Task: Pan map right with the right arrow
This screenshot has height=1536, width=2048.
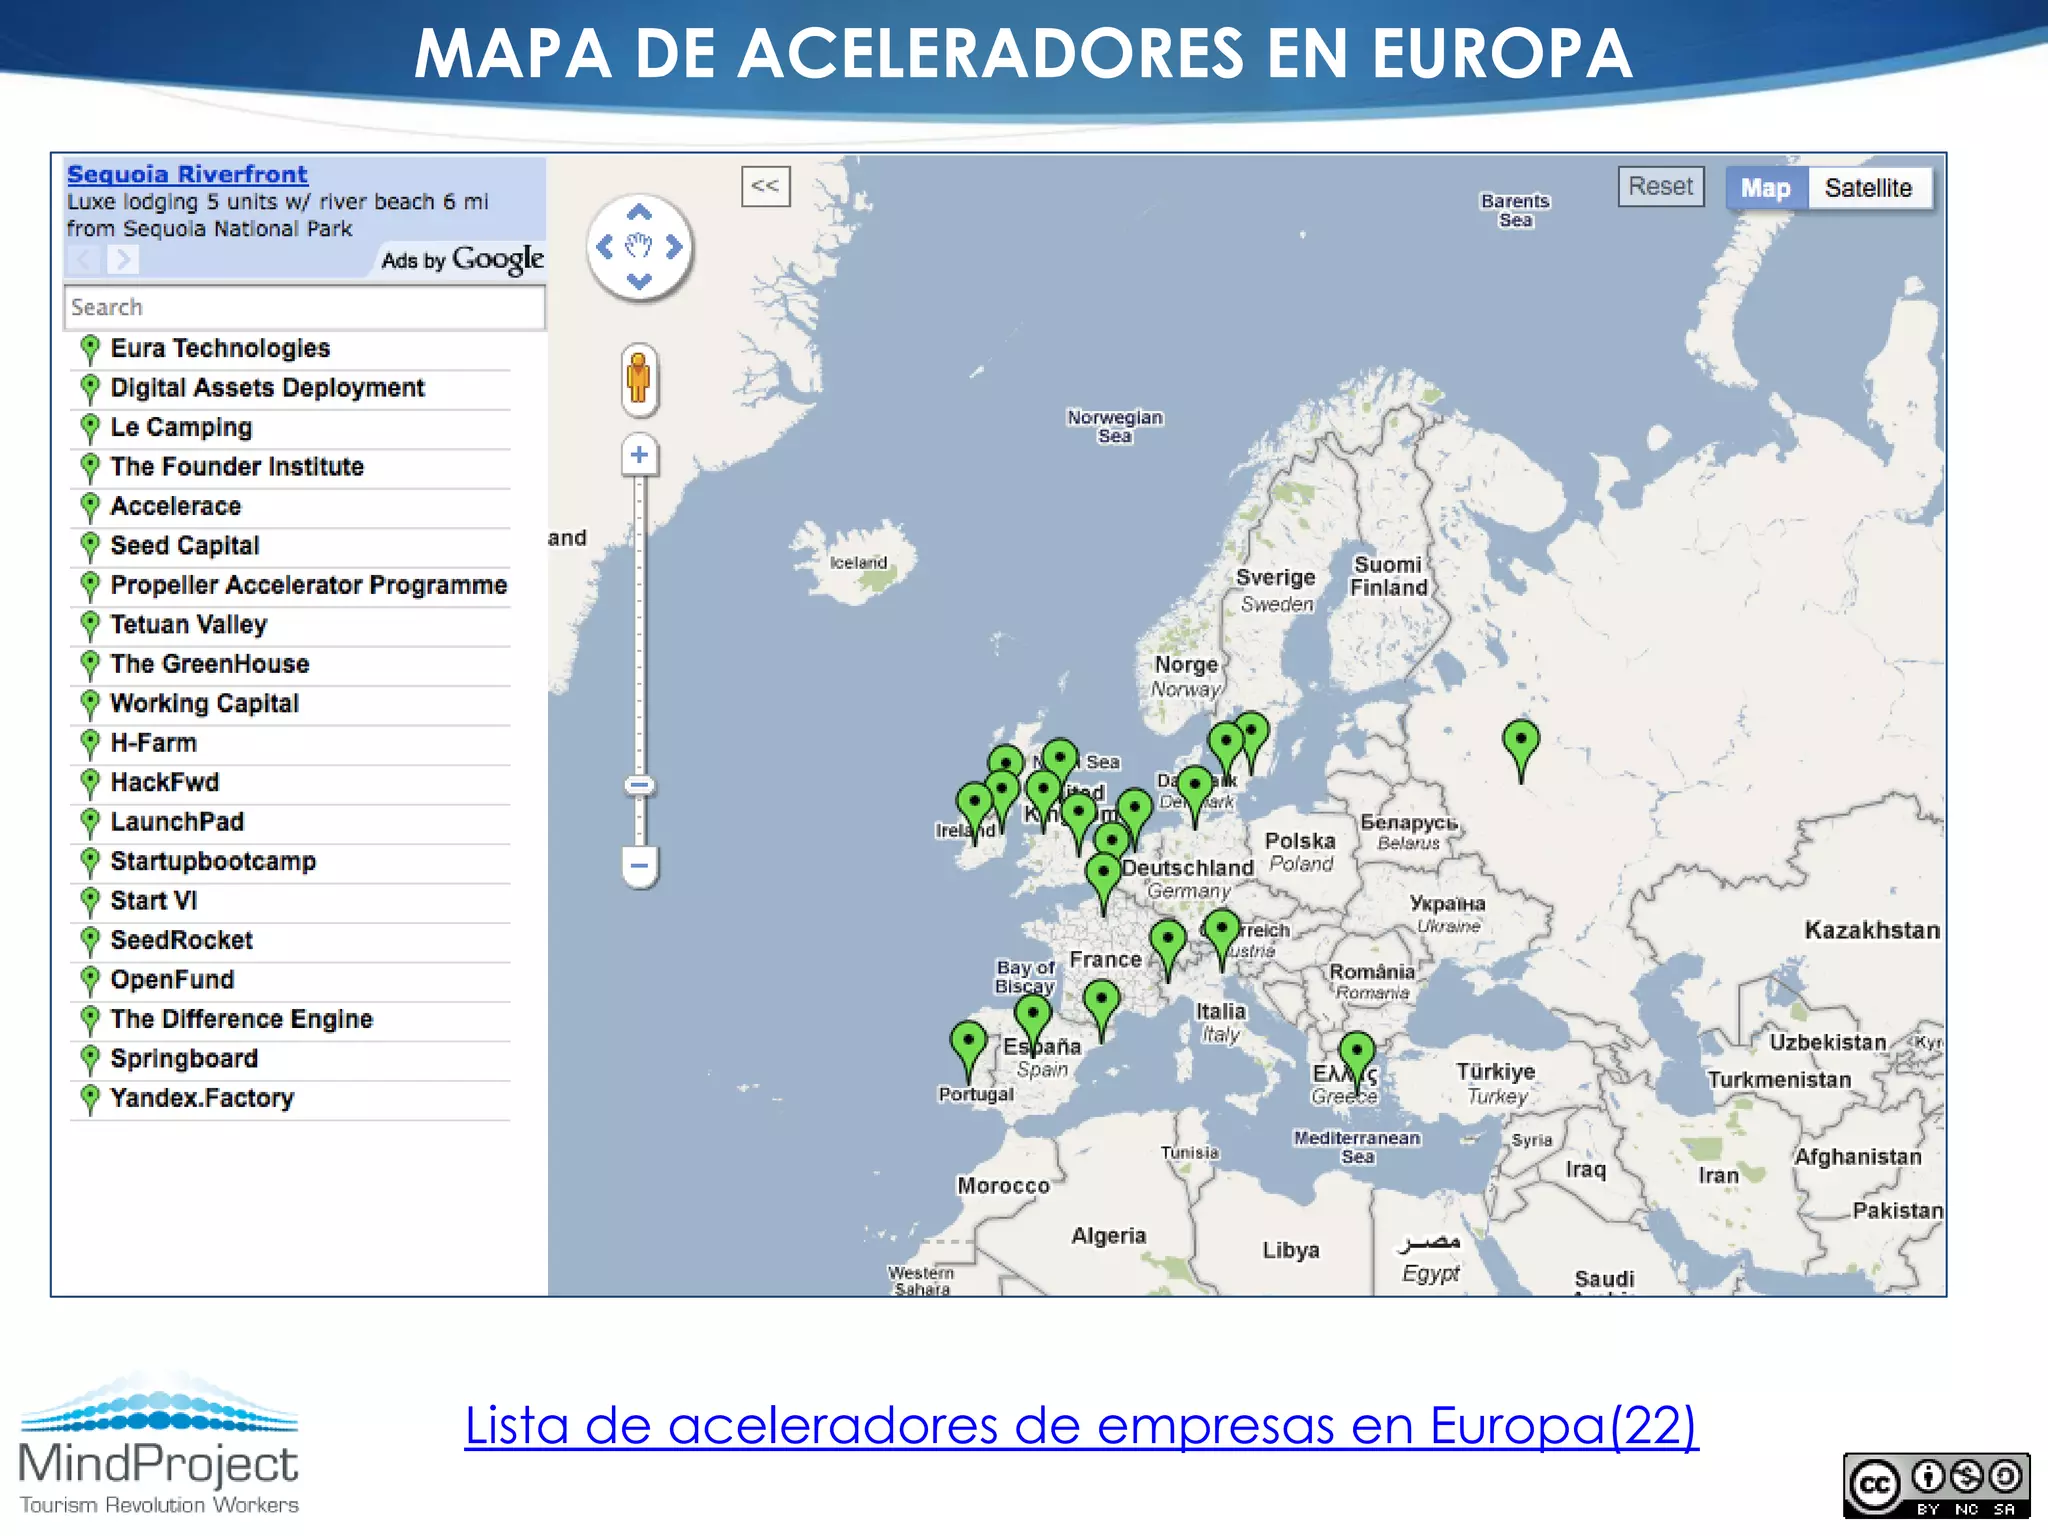Action: pyautogui.click(x=674, y=246)
